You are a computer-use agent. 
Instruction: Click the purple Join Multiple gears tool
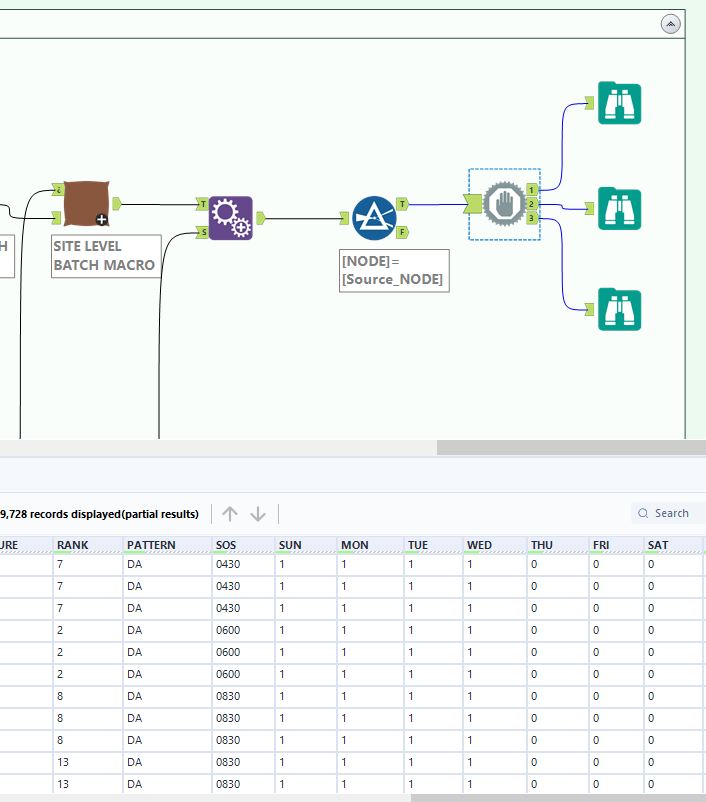click(230, 218)
